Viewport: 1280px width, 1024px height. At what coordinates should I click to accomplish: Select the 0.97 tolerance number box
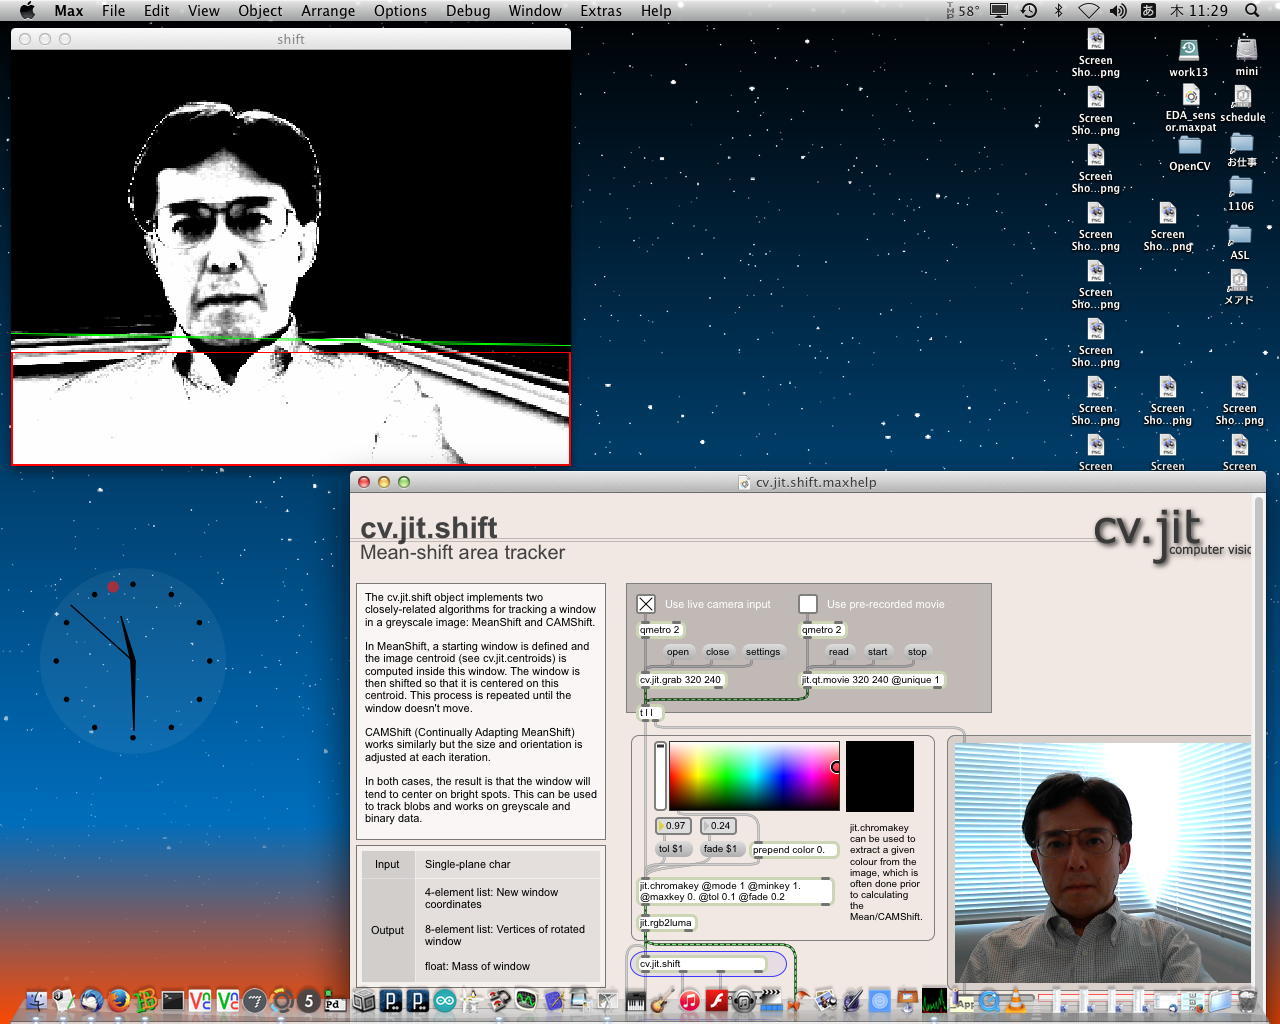click(x=673, y=826)
